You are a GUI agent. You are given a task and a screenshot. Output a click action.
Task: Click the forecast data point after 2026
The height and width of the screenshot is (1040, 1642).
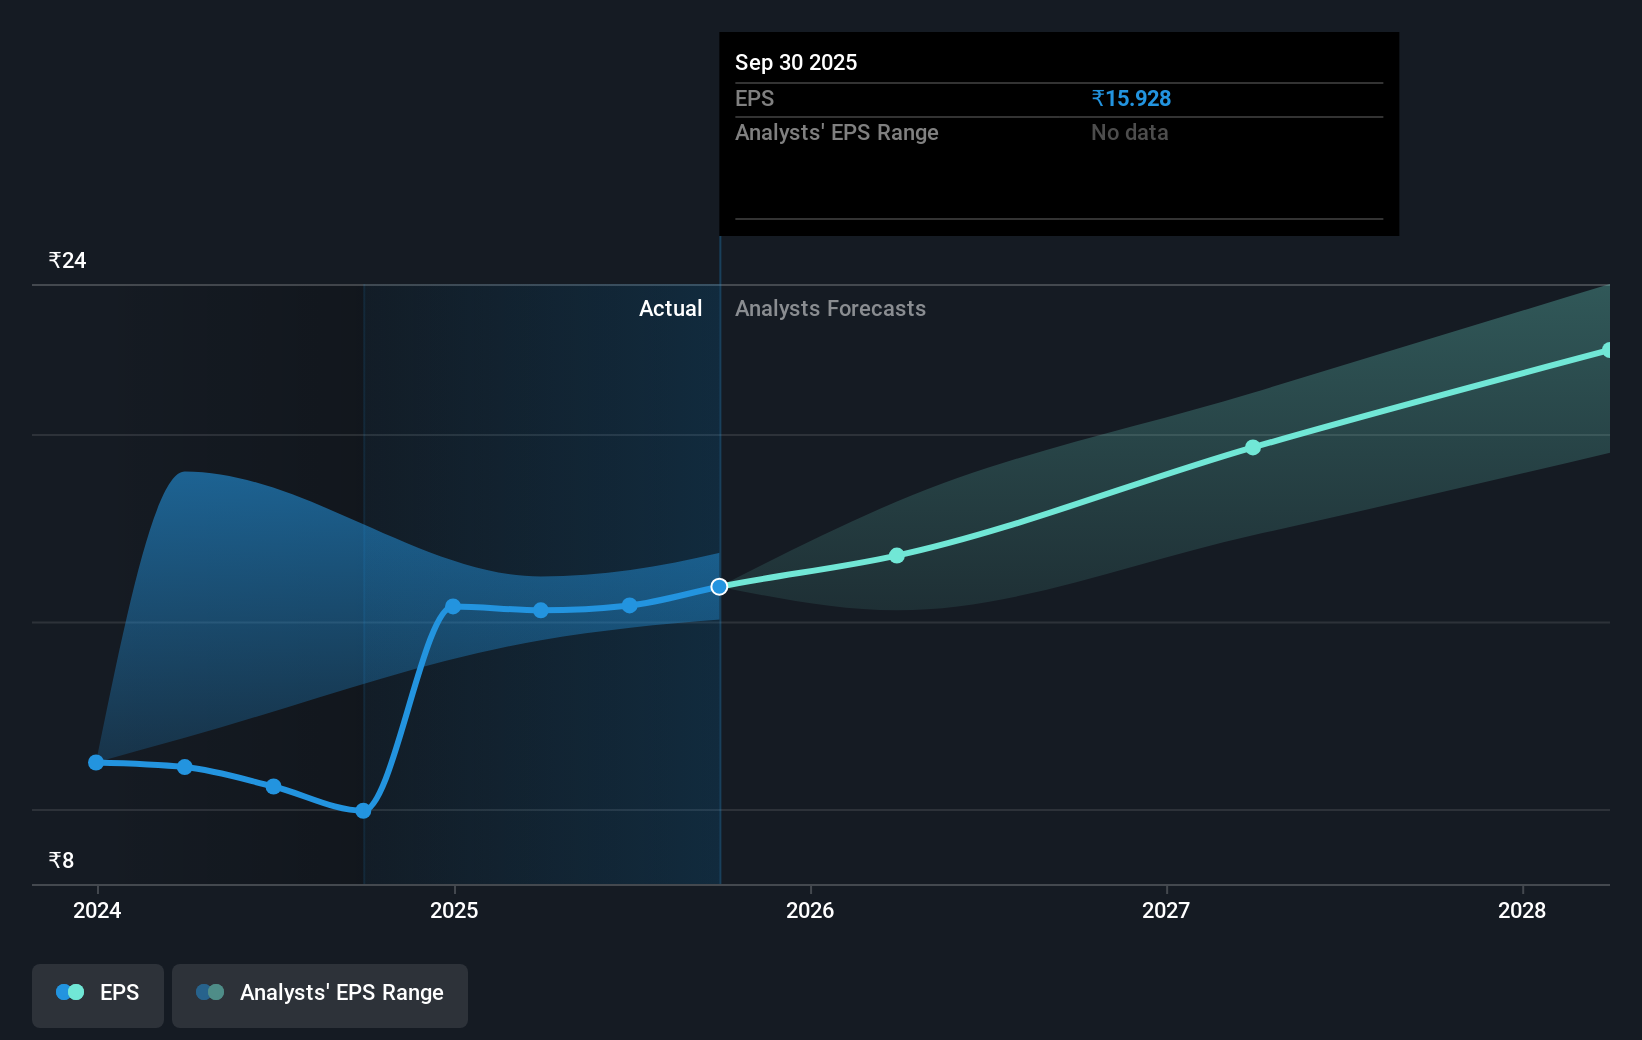(x=896, y=555)
